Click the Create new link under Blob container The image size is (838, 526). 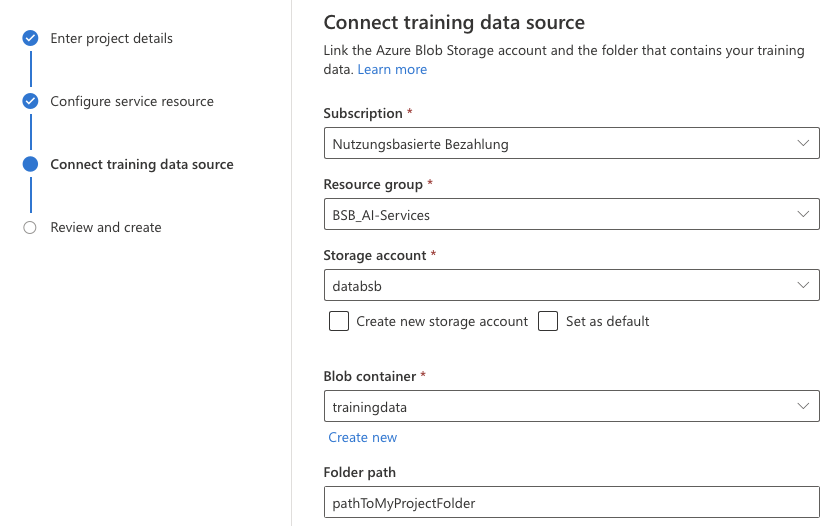tap(362, 437)
